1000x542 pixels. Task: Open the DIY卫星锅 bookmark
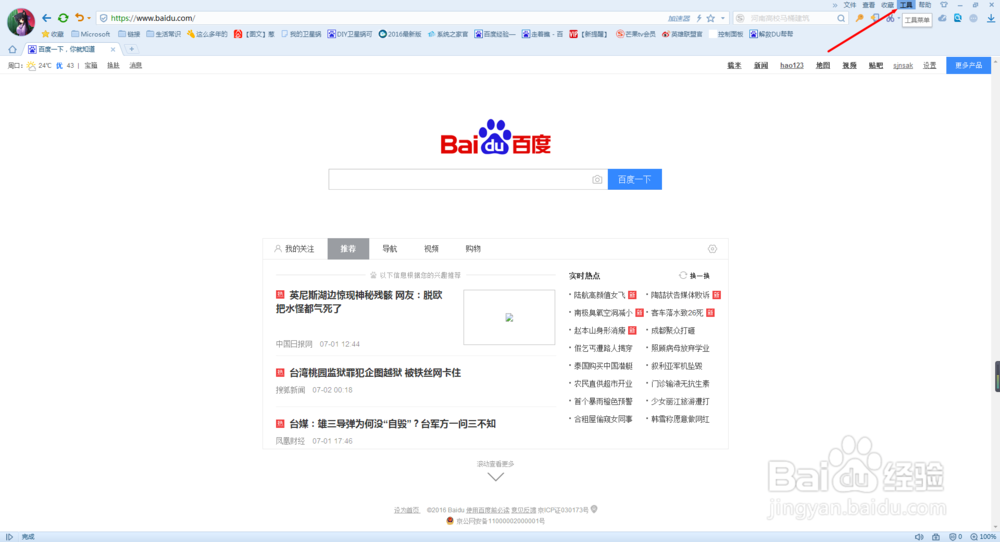(x=349, y=34)
